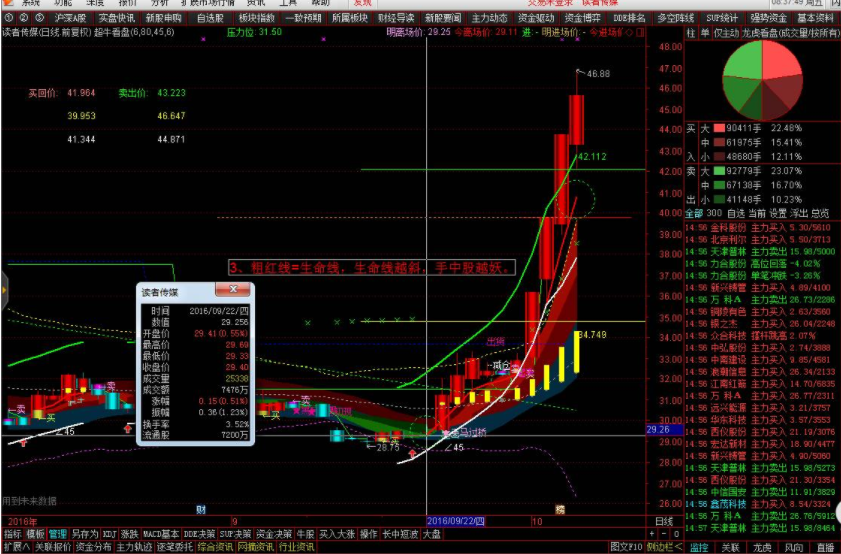Open the 综合资讯 bottom tab
The image size is (841, 554).
[215, 547]
